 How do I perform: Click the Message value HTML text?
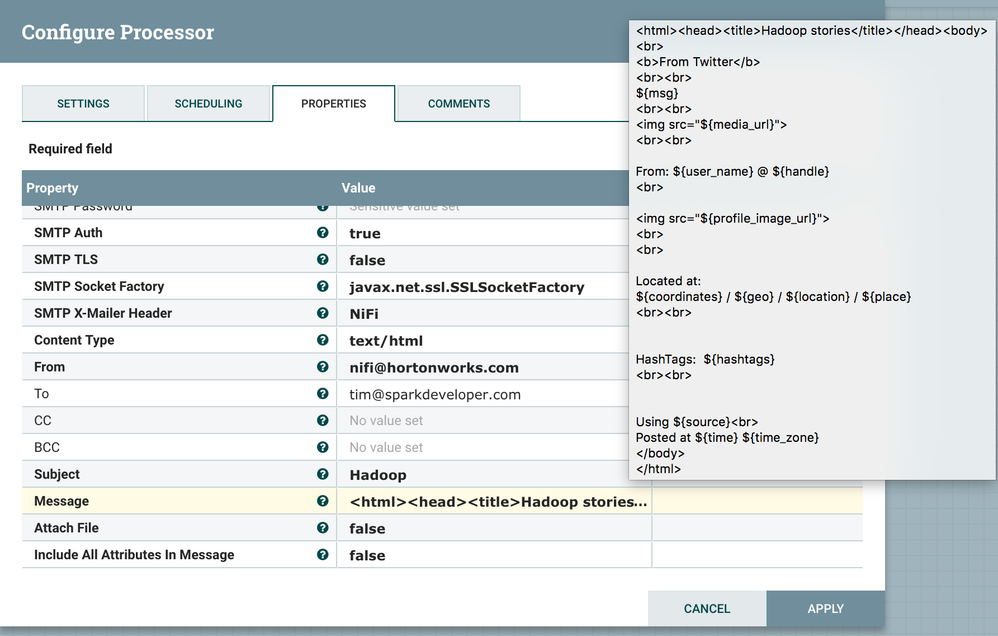[x=498, y=502]
